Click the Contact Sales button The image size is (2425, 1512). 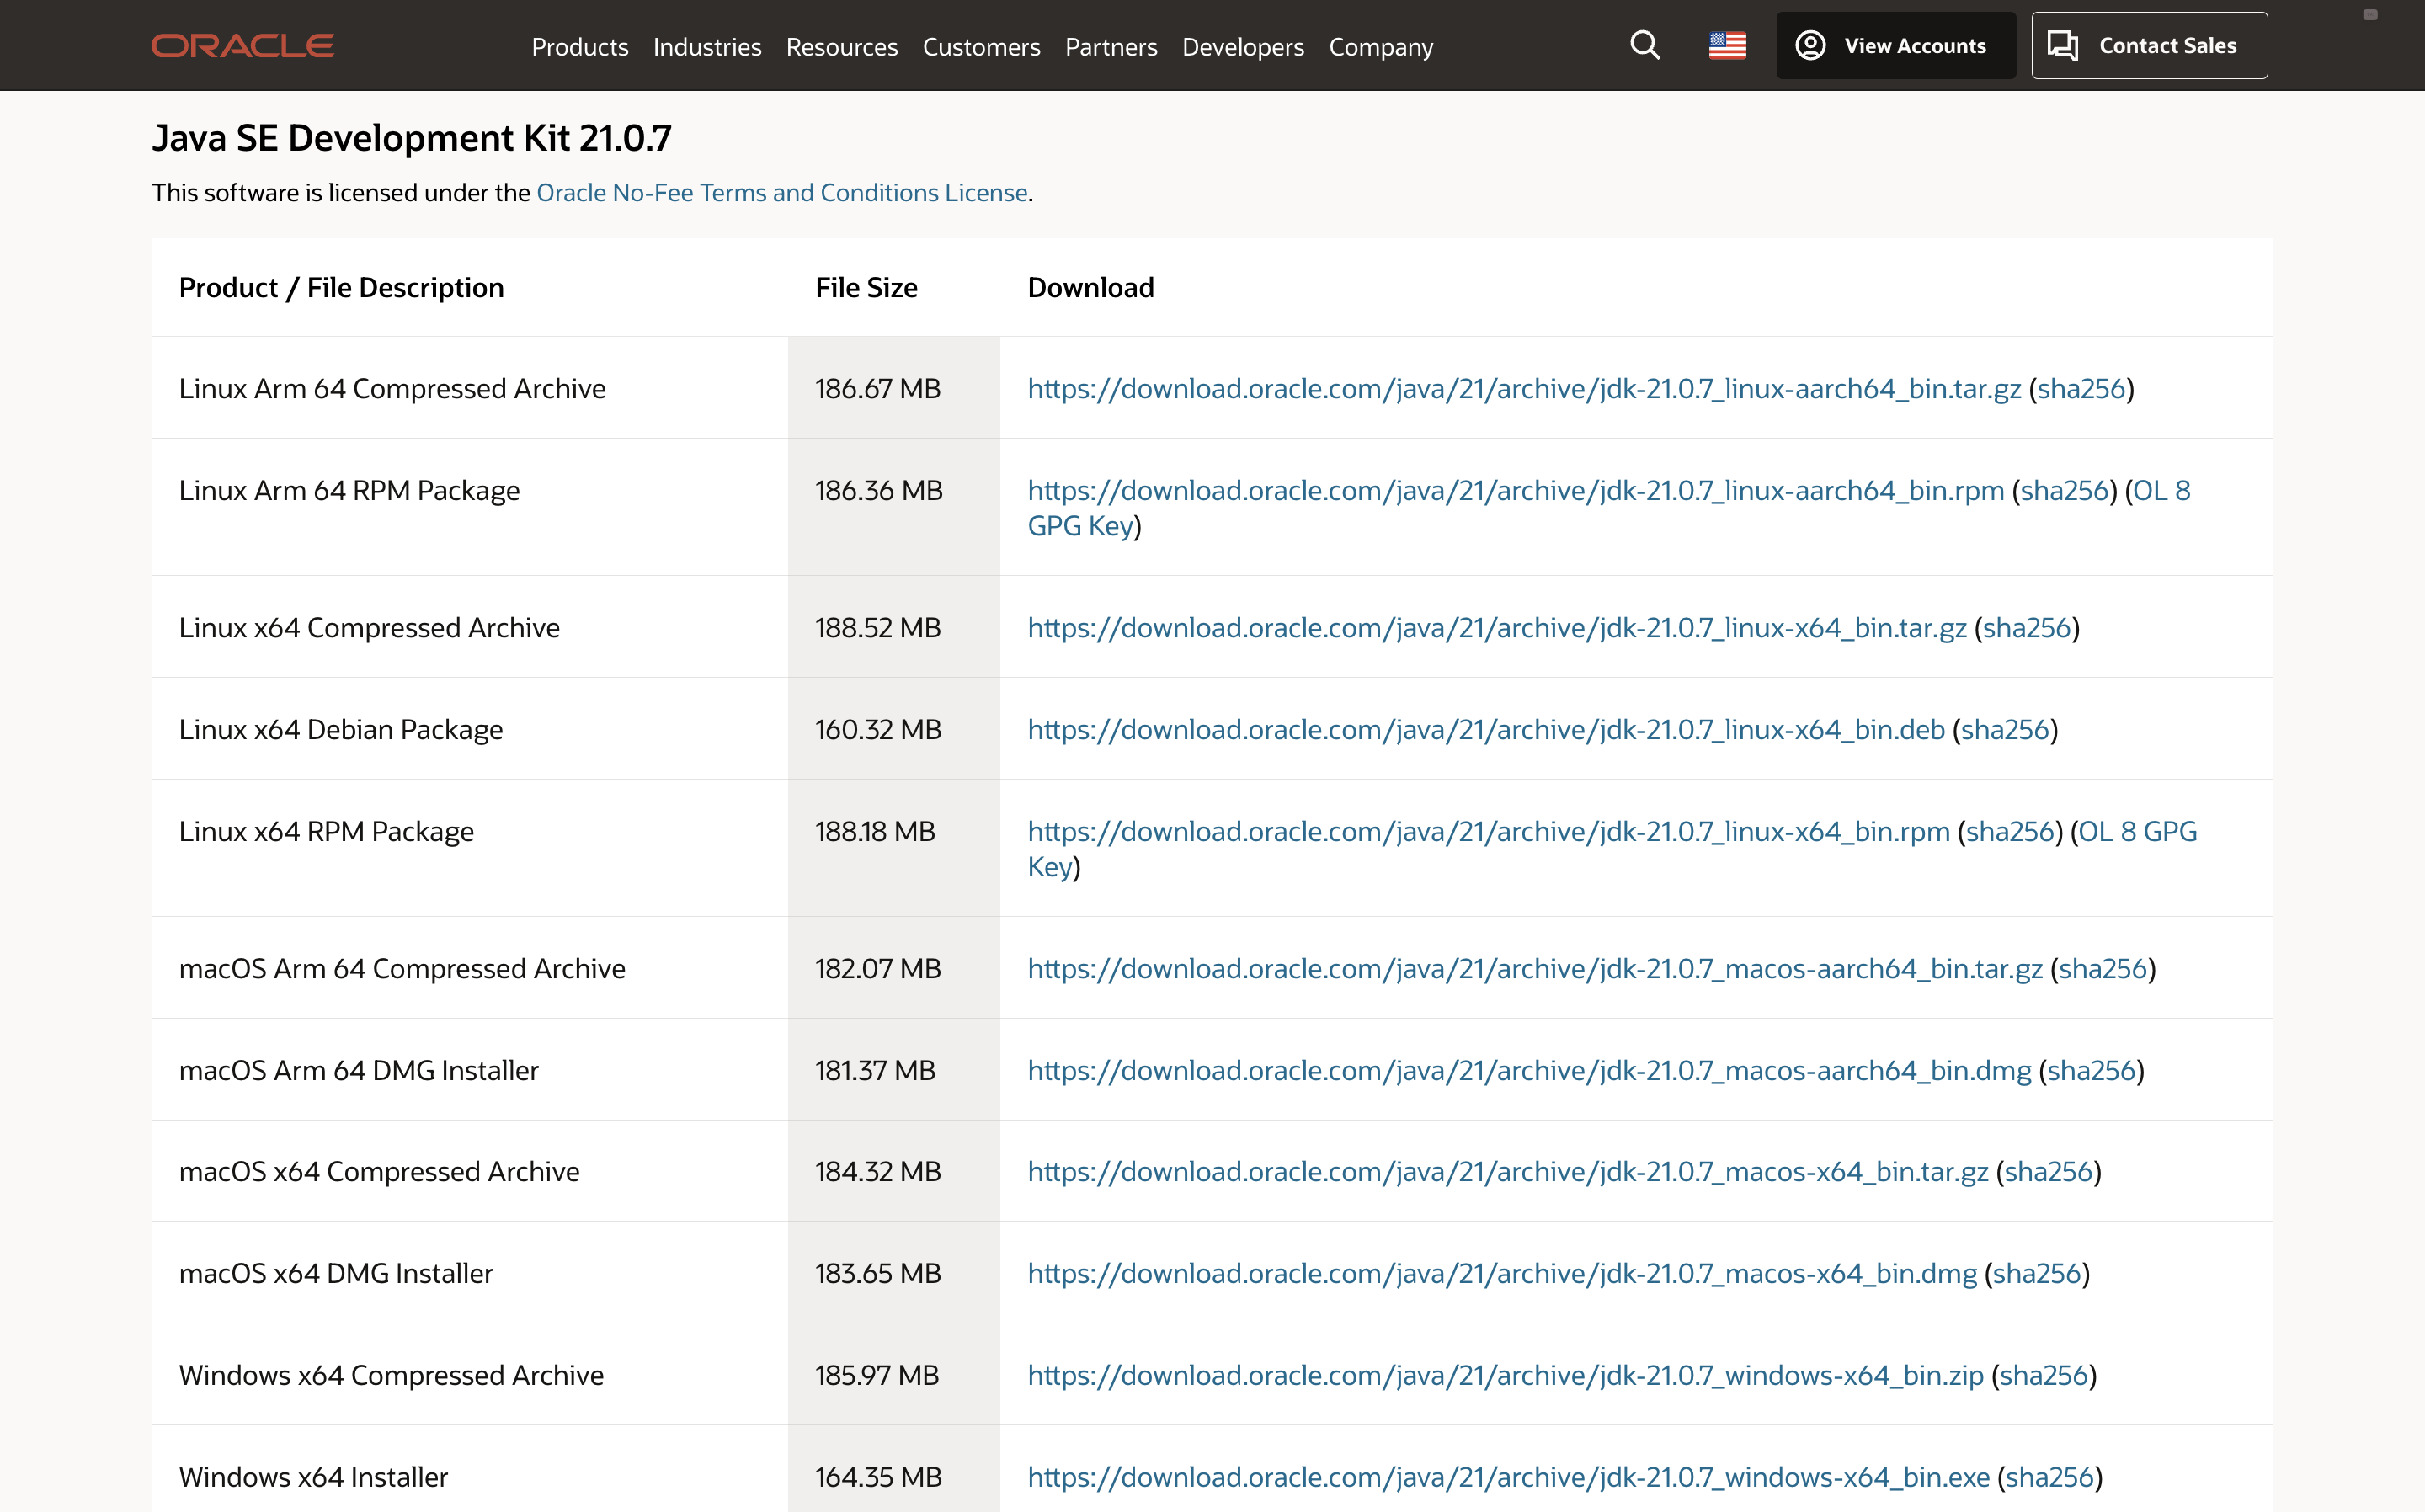(2148, 46)
